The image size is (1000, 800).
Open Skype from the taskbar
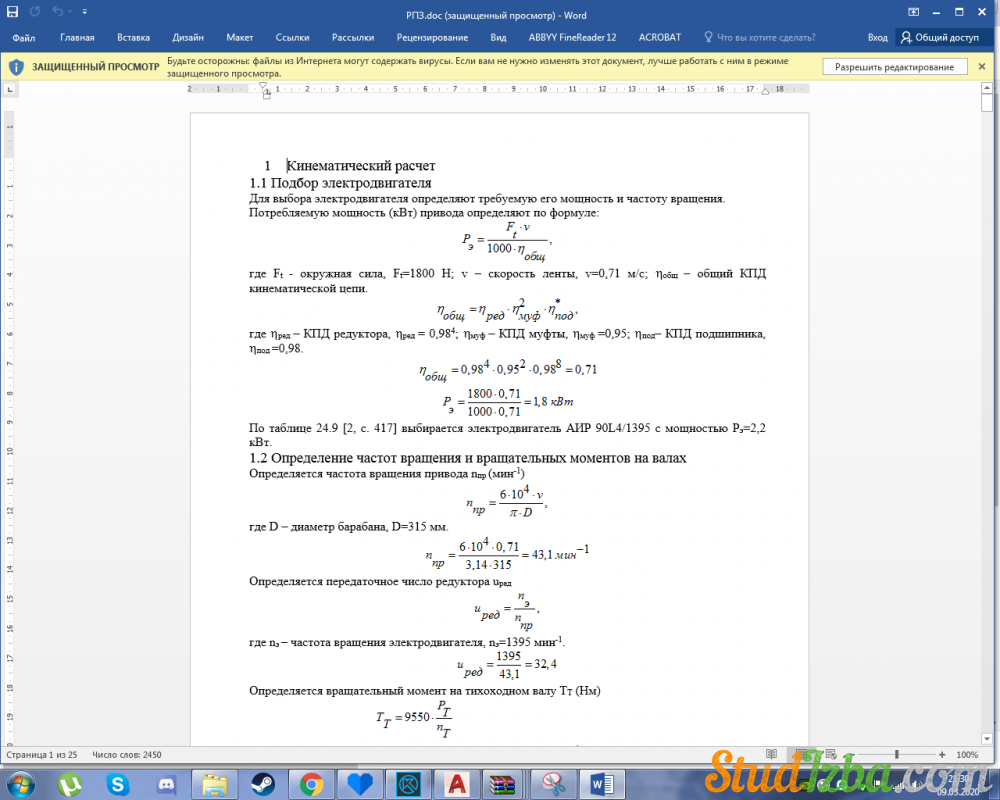(x=117, y=784)
